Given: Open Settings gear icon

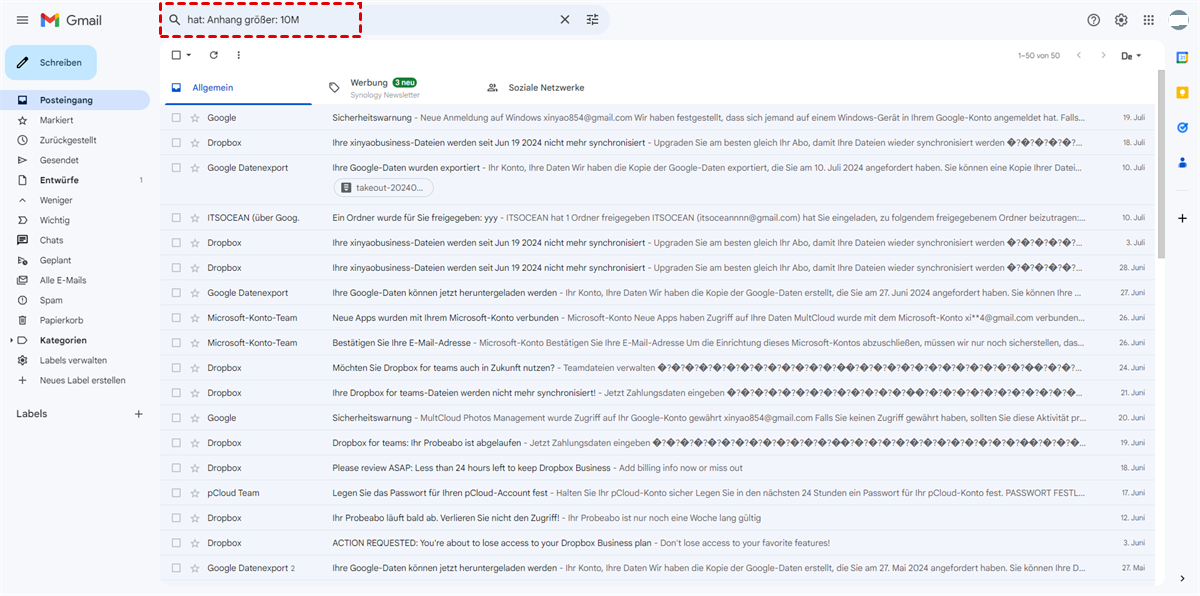Looking at the screenshot, I should 1121,20.
